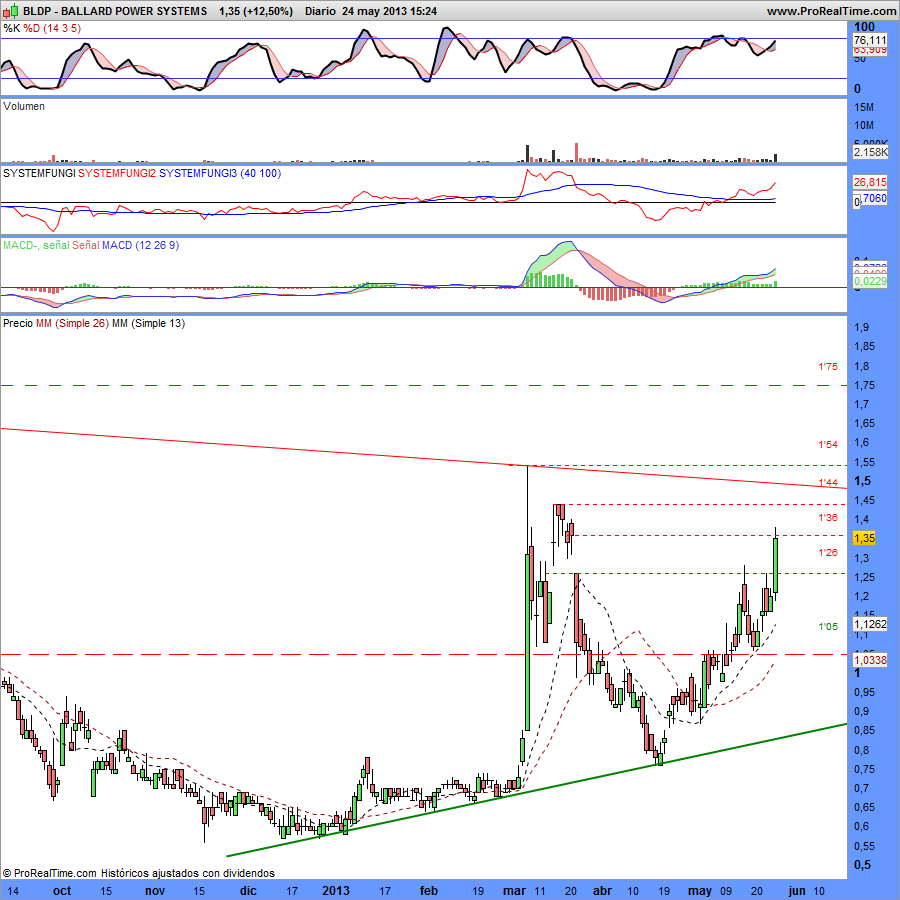Open the www.ProRealTime.com link
The height and width of the screenshot is (900, 900).
pos(831,11)
